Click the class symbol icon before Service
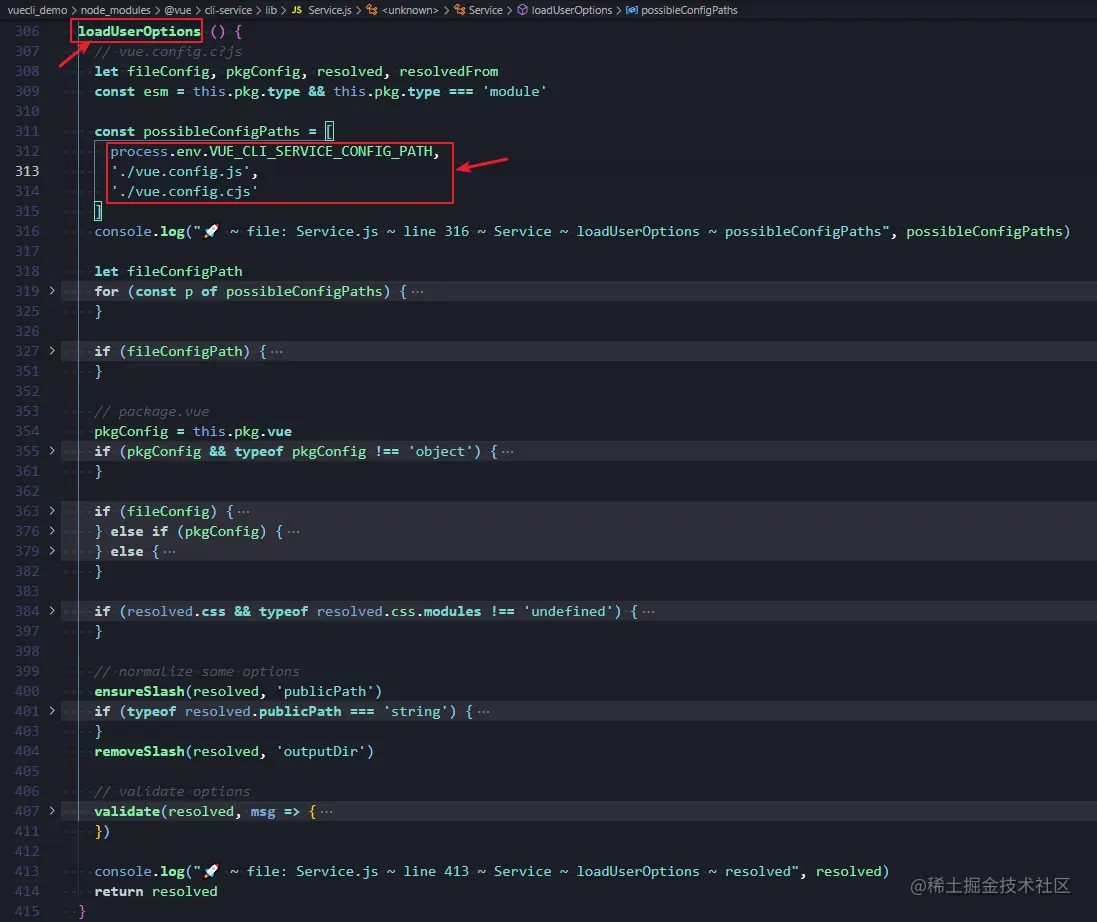Viewport: 1097px width, 922px height. point(460,10)
